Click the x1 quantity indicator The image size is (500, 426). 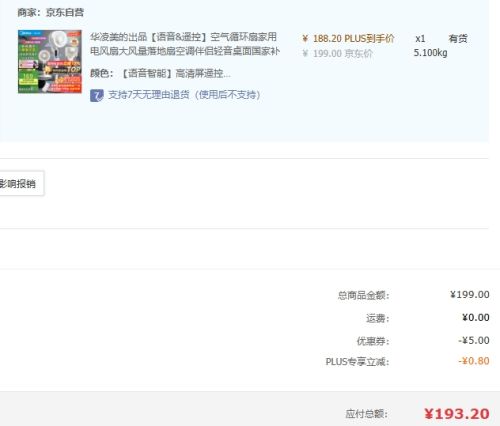coord(420,39)
